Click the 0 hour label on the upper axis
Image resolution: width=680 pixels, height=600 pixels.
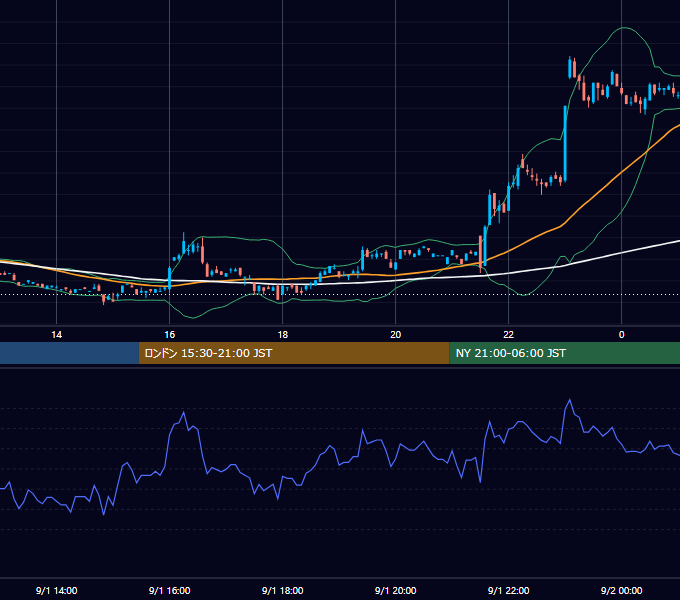point(621,335)
